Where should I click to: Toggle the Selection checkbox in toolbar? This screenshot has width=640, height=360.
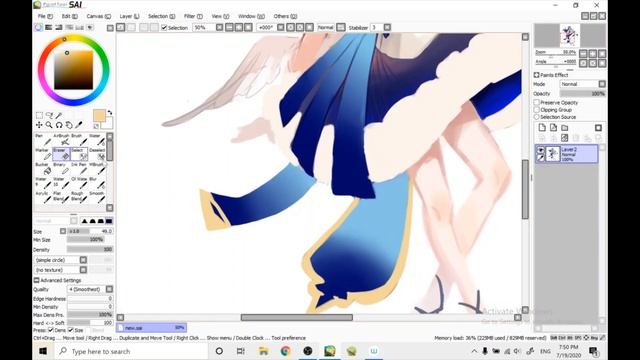point(164,28)
